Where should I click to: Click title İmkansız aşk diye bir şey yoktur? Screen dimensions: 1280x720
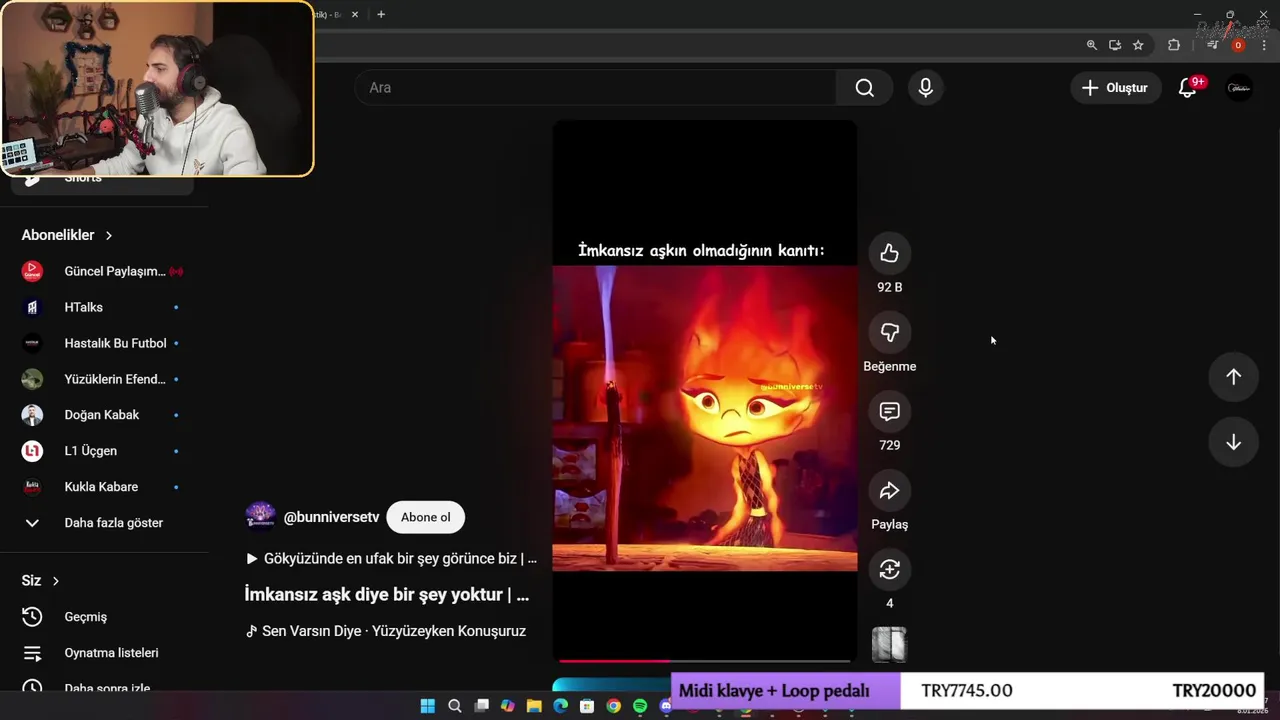click(x=387, y=594)
